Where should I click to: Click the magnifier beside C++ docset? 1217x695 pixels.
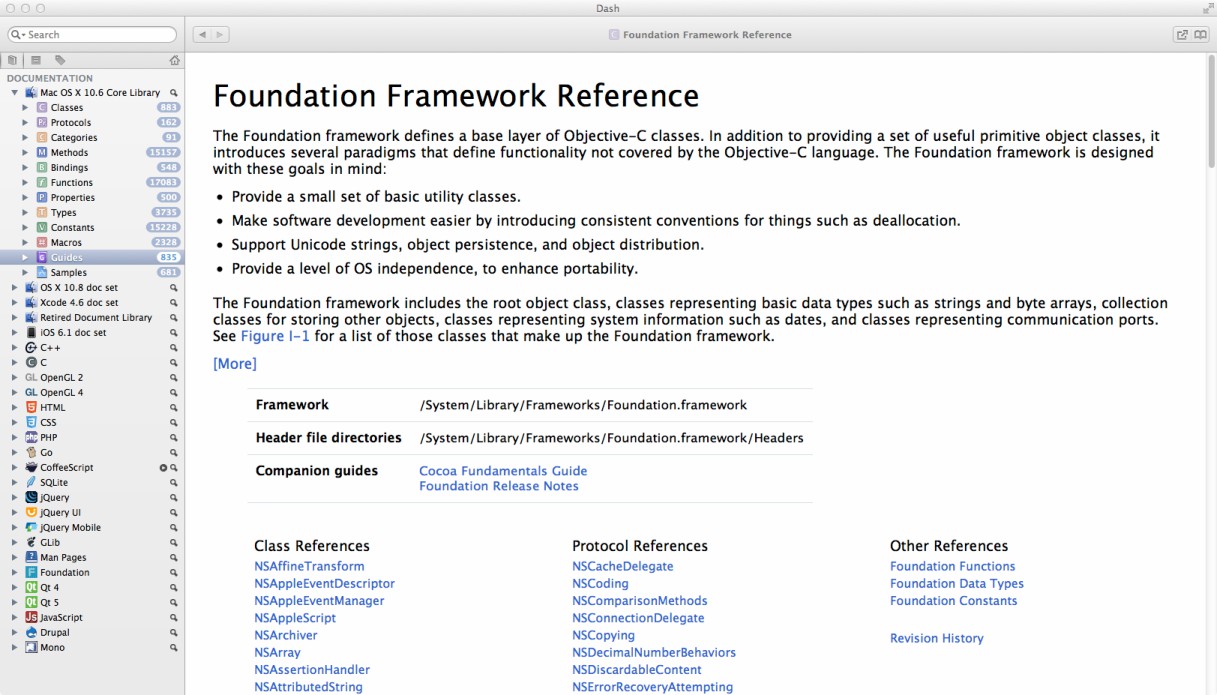click(x=173, y=348)
